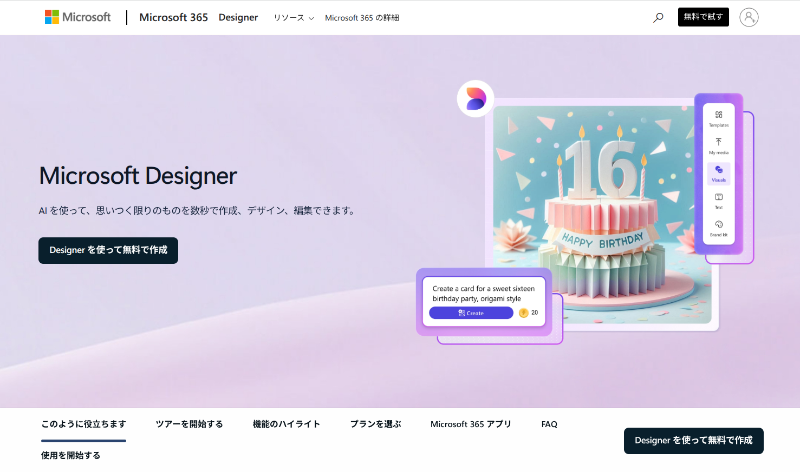Click bottom-bar Designer を使って無料で作成 button
800x472 pixels.
pos(693,440)
